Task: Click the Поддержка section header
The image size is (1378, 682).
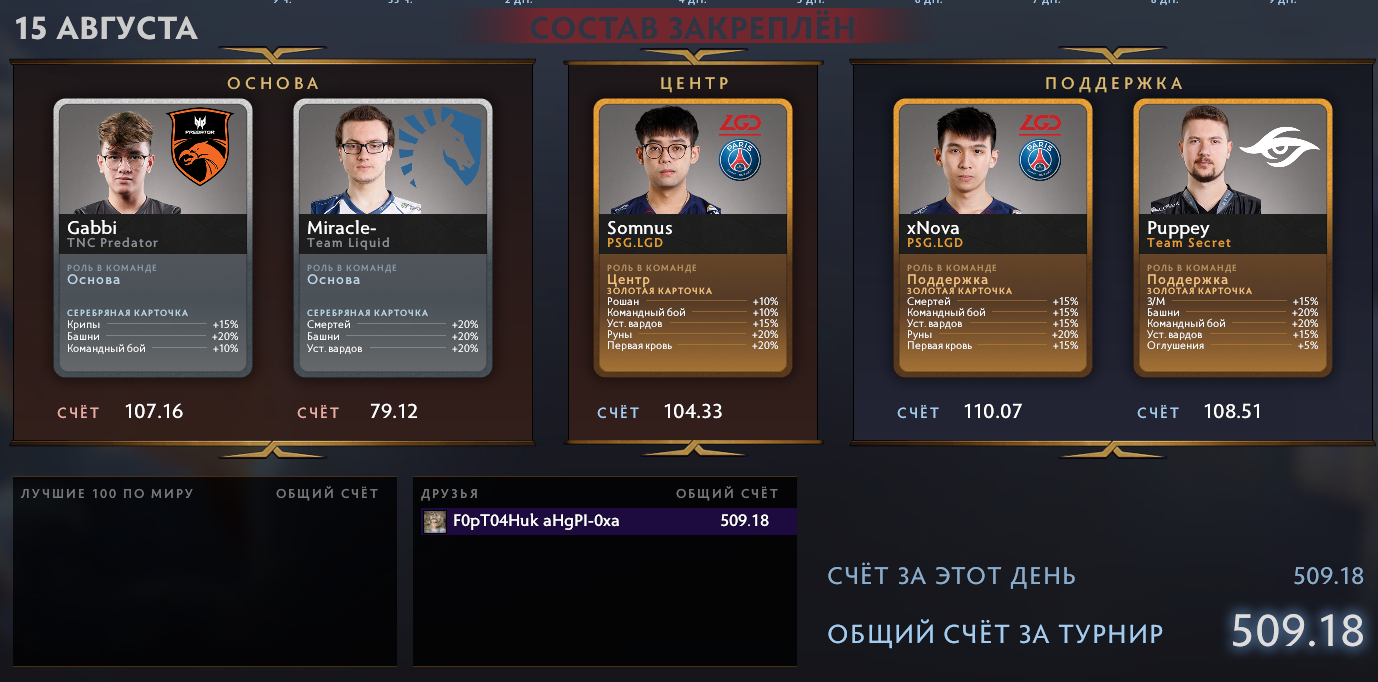Action: tap(1114, 83)
